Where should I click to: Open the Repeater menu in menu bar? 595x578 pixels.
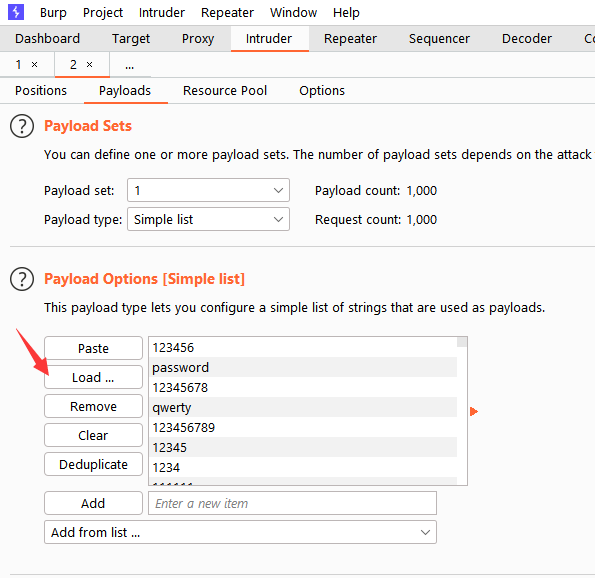[227, 13]
